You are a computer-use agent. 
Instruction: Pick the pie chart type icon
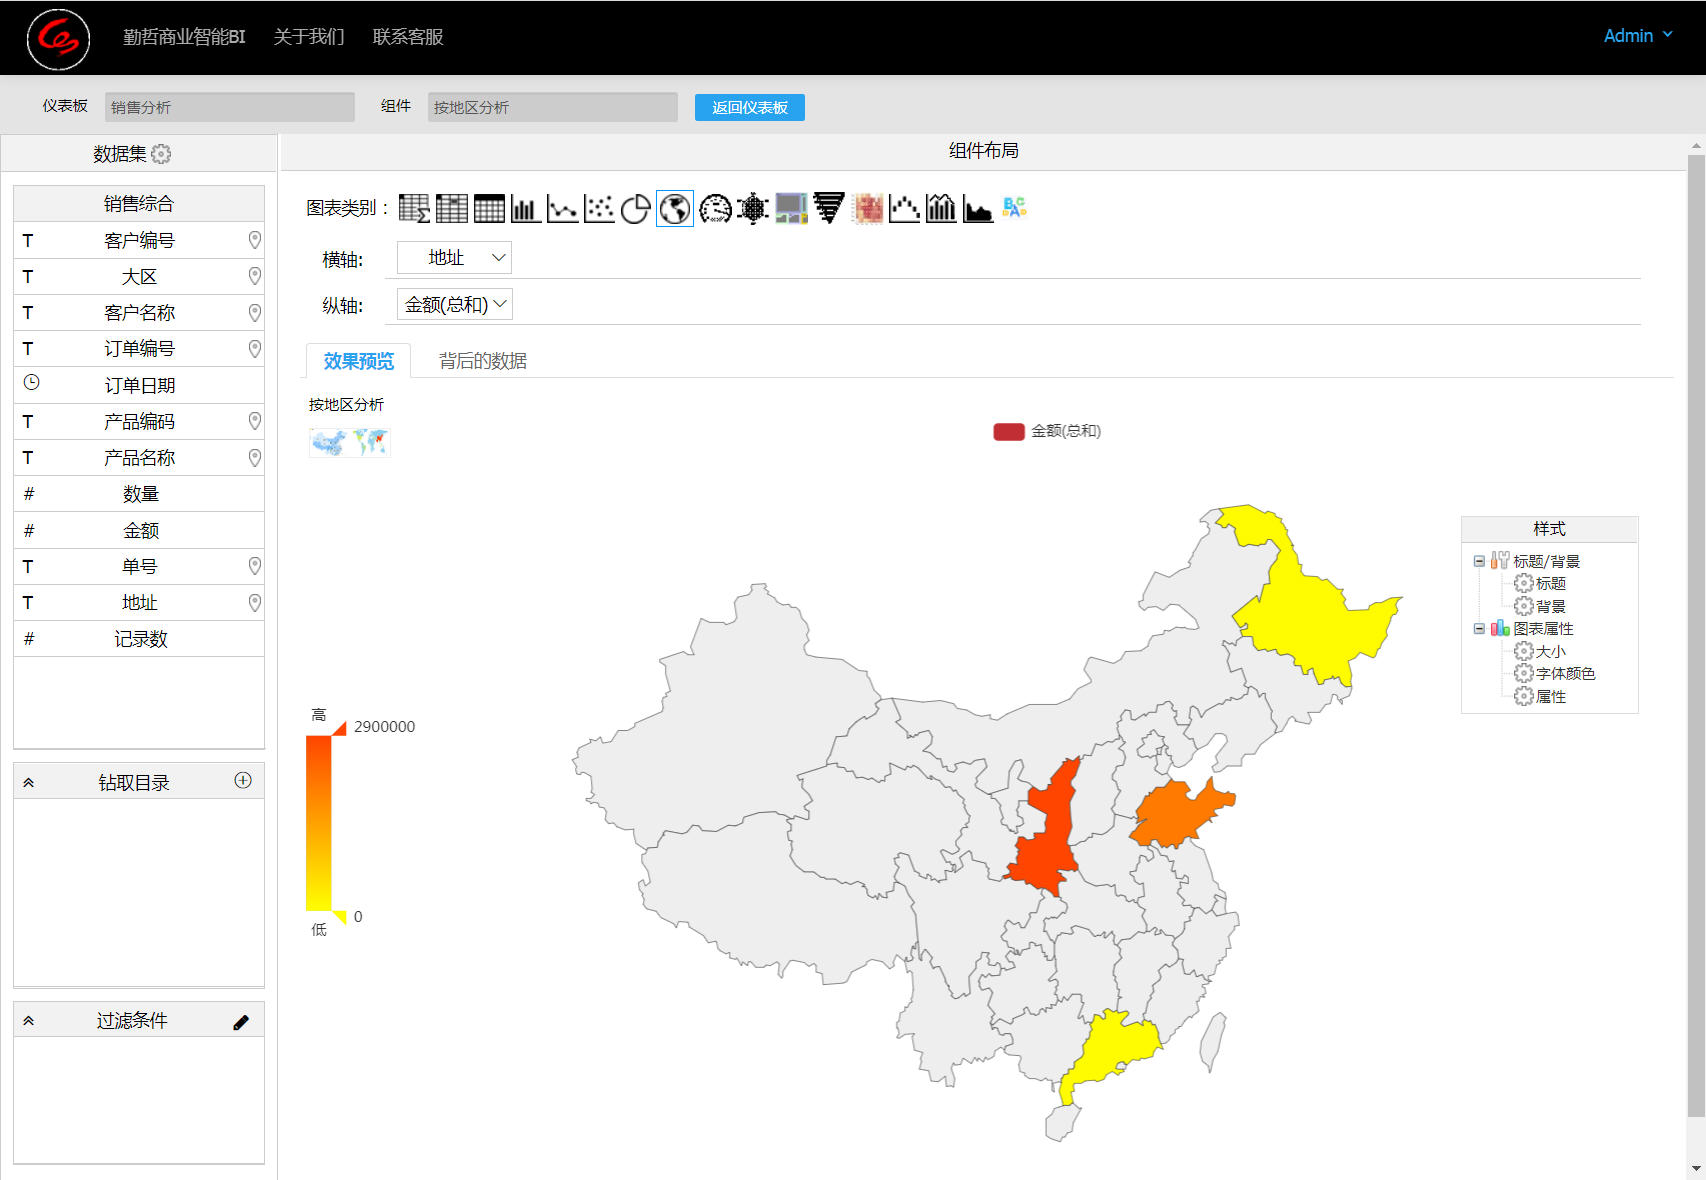pyautogui.click(x=636, y=209)
